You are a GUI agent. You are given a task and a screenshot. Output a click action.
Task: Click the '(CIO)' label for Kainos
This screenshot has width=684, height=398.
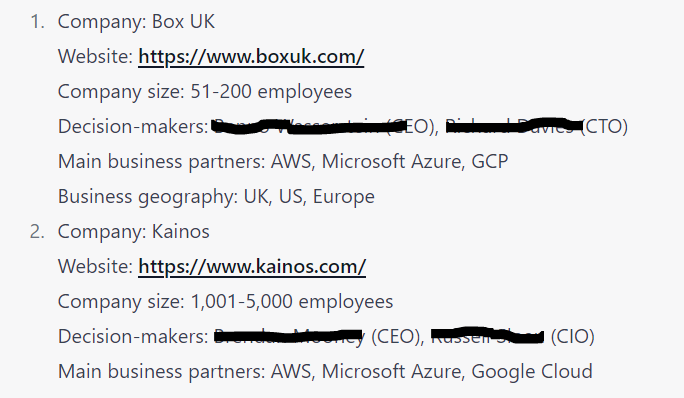pos(572,336)
